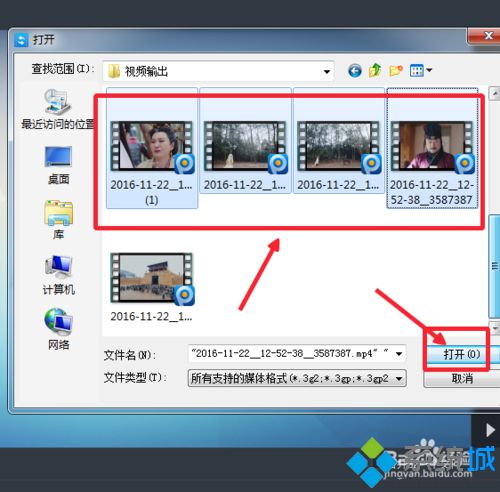Image resolution: width=500 pixels, height=492 pixels.
Task: Click the scroll up arrow of file list
Action: pyautogui.click(x=494, y=93)
